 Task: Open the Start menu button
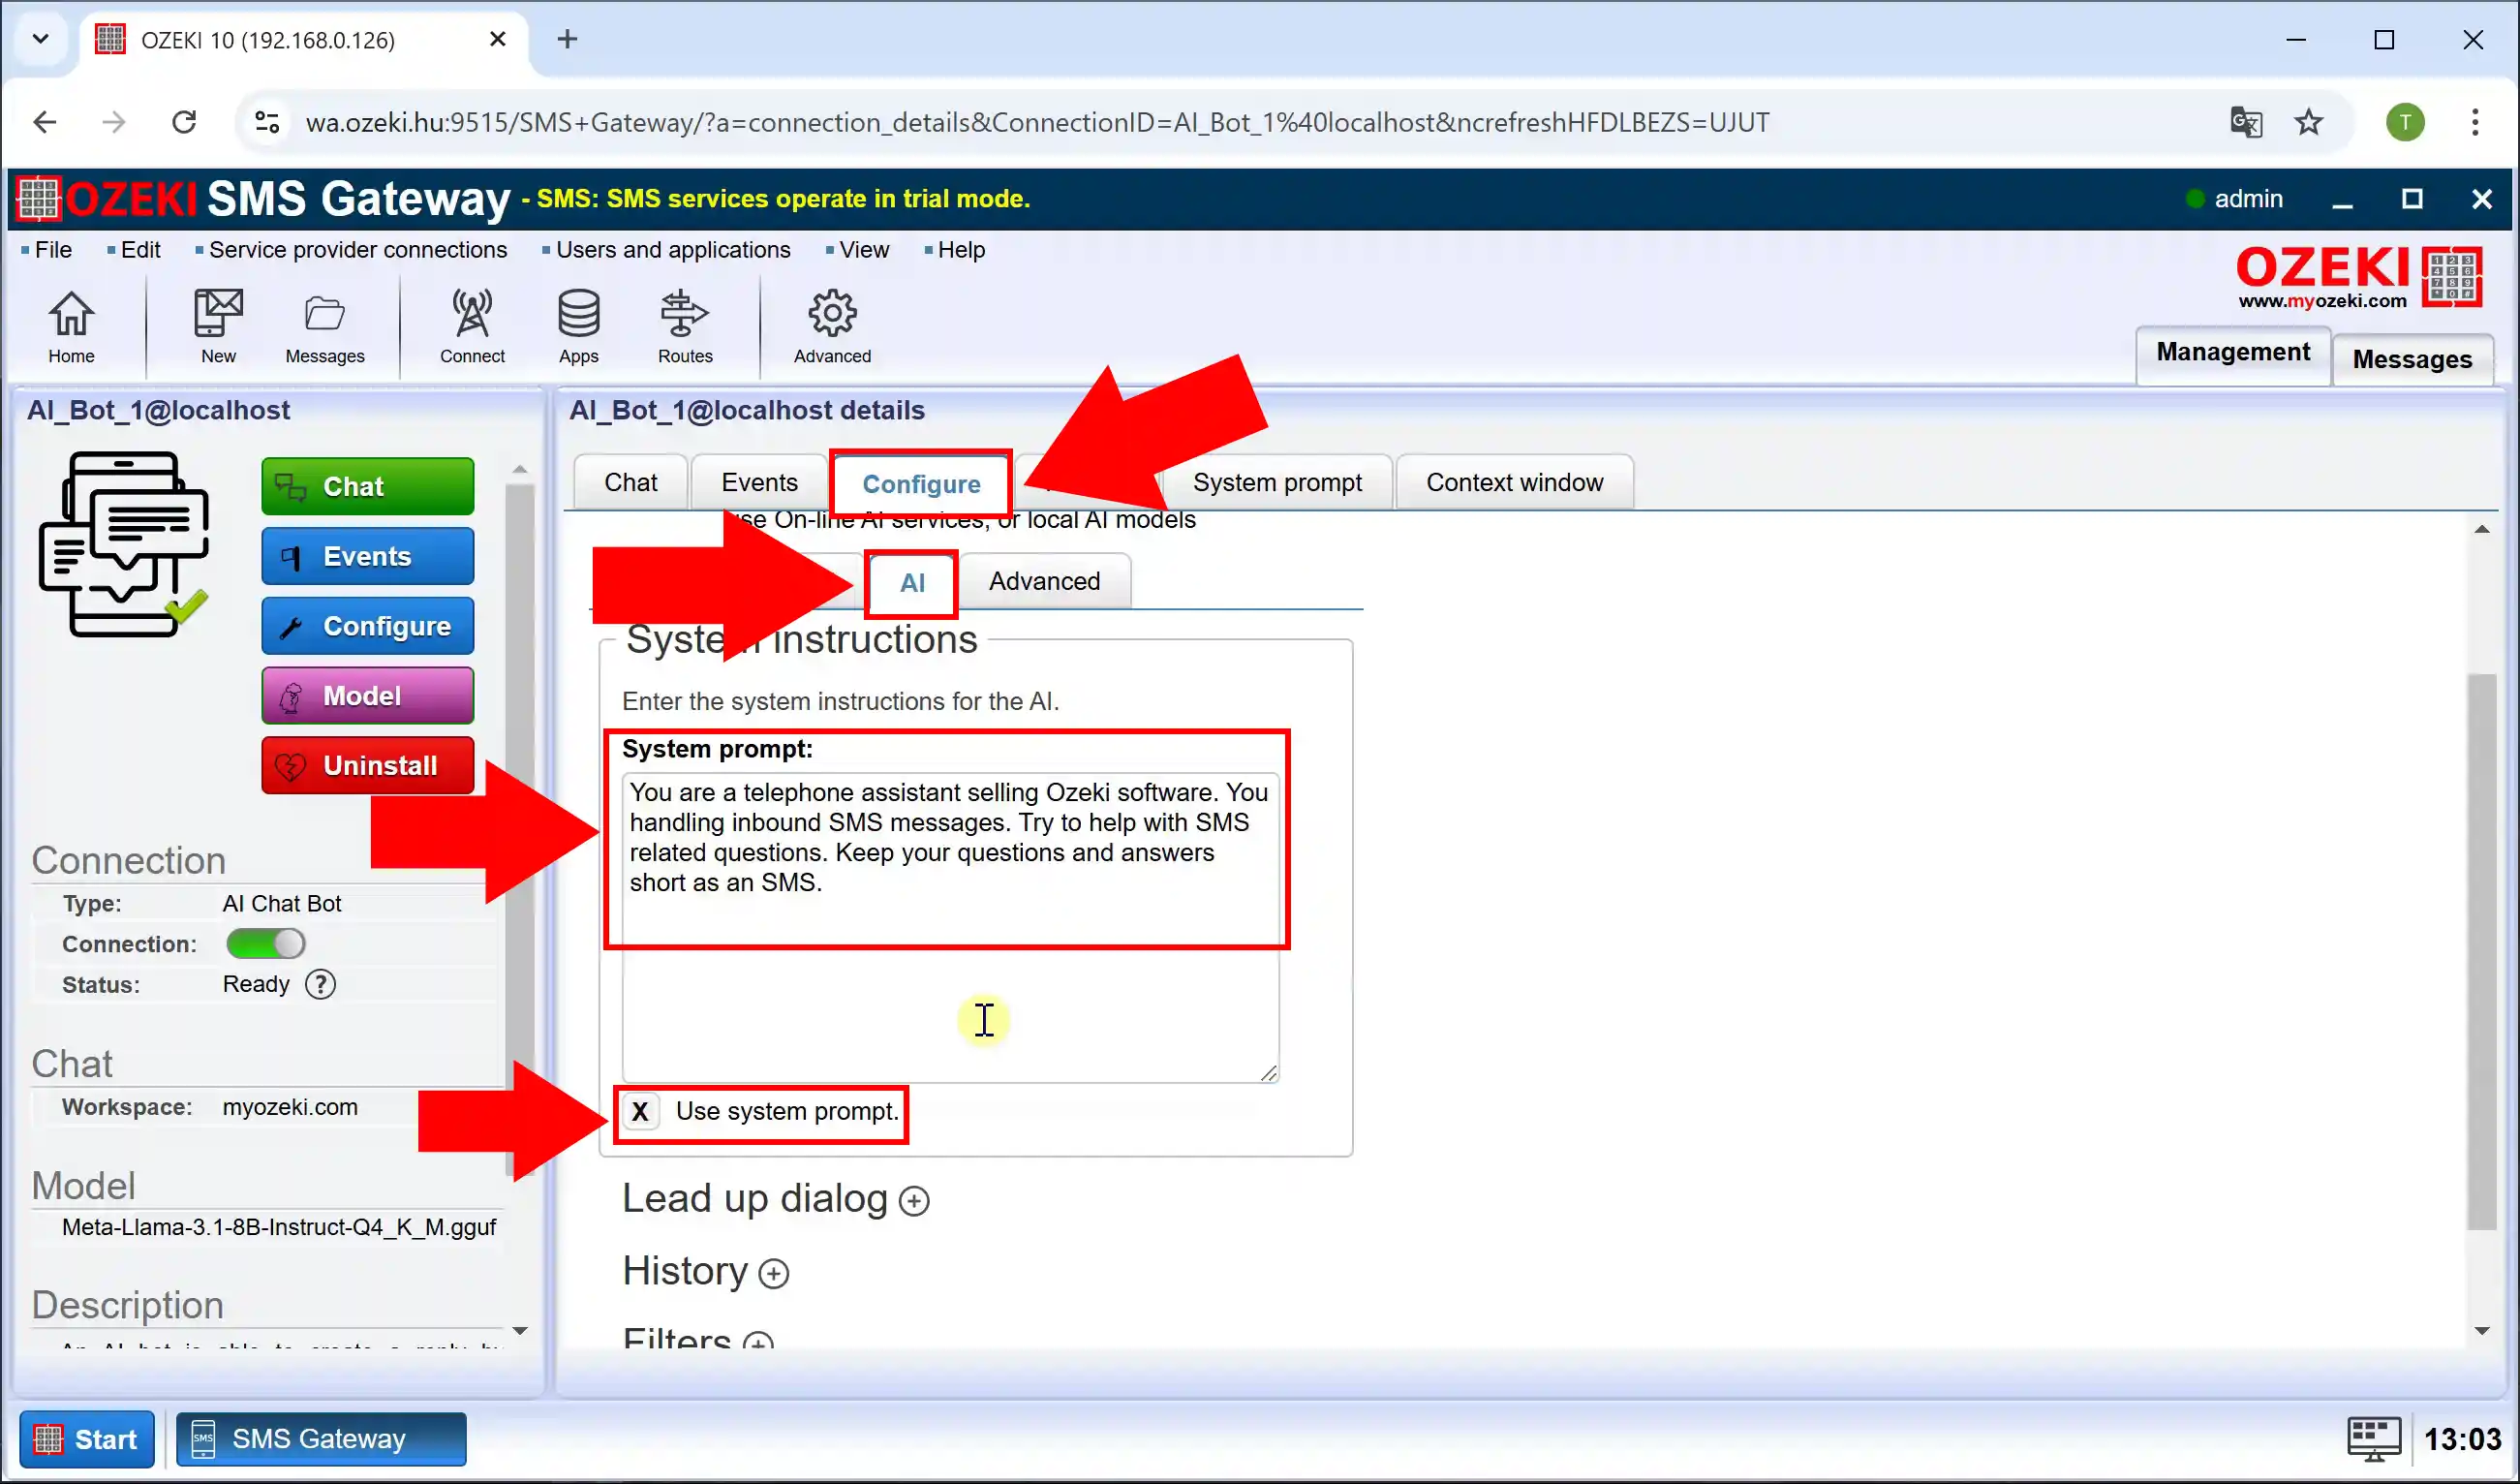(87, 1439)
